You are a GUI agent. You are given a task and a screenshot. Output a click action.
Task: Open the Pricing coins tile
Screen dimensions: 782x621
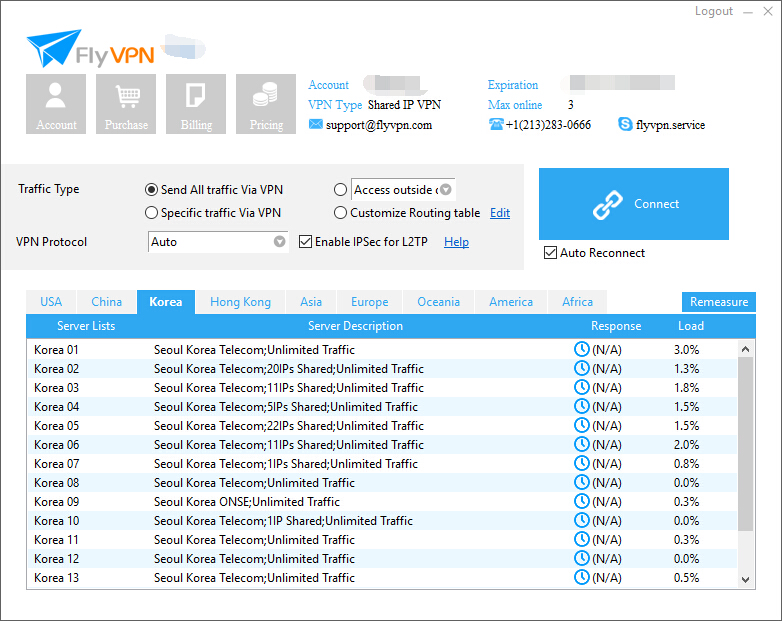click(x=266, y=104)
